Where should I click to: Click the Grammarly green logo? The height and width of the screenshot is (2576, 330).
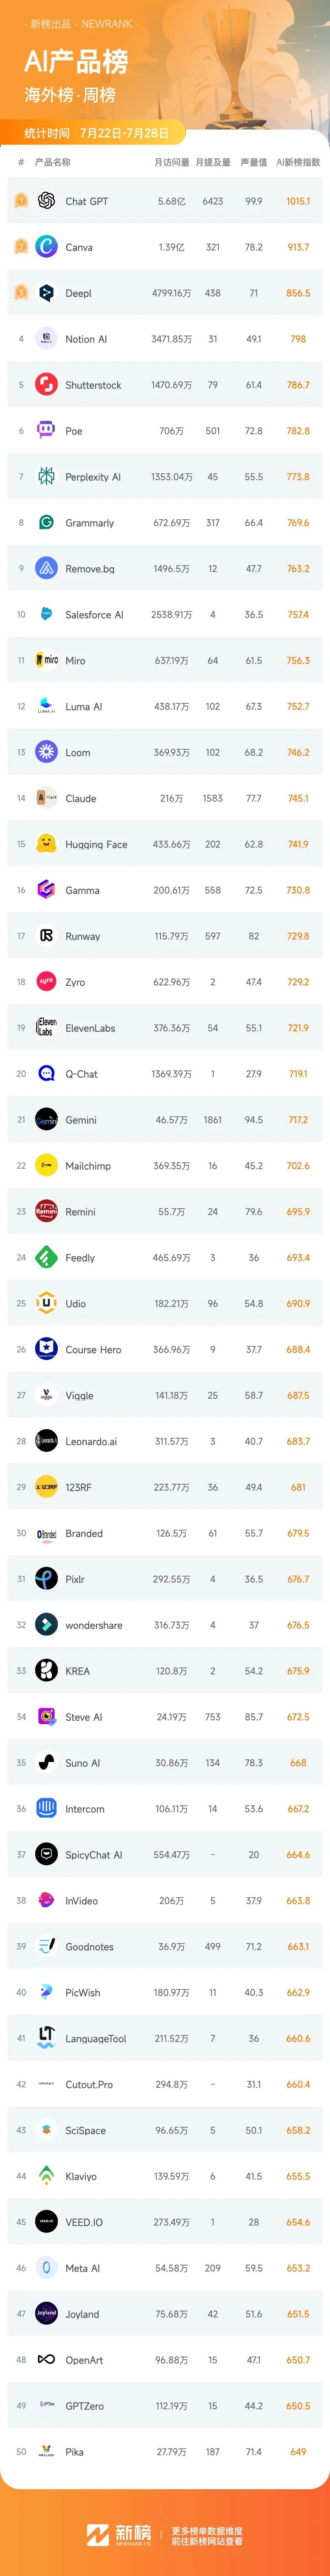coord(46,523)
